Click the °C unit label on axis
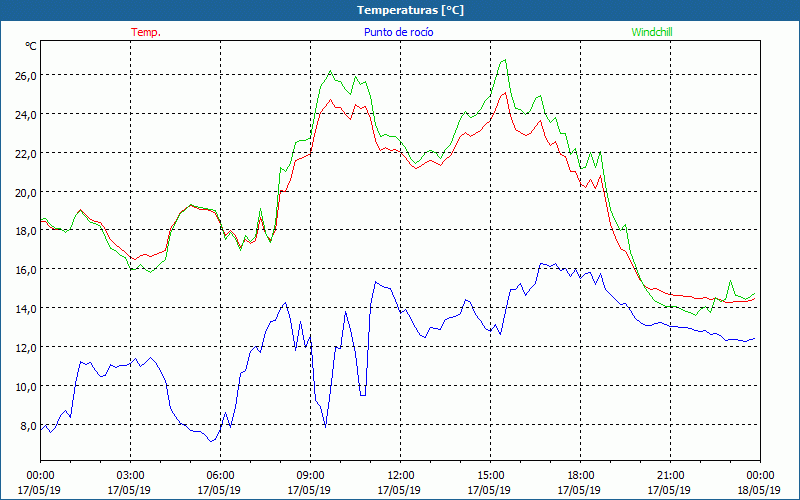Image resolution: width=800 pixels, height=500 pixels. 31,46
